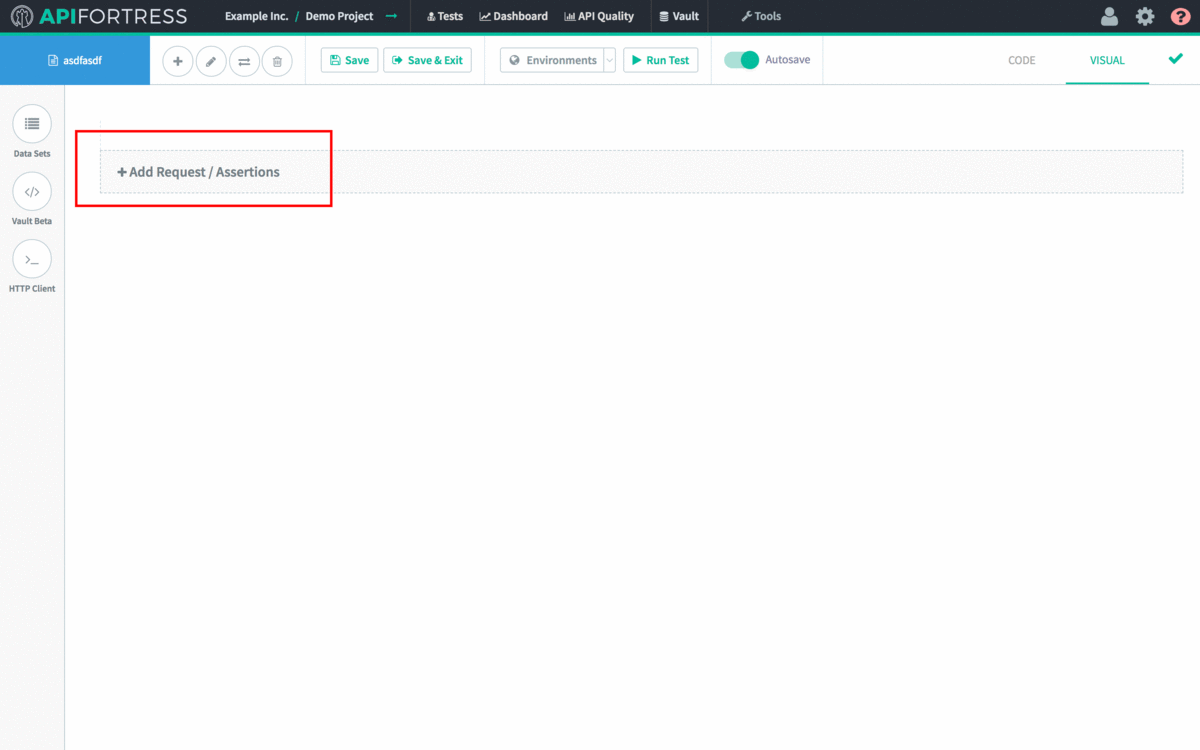Switch to the CODE editor tab
The width and height of the screenshot is (1200, 750).
click(1021, 60)
